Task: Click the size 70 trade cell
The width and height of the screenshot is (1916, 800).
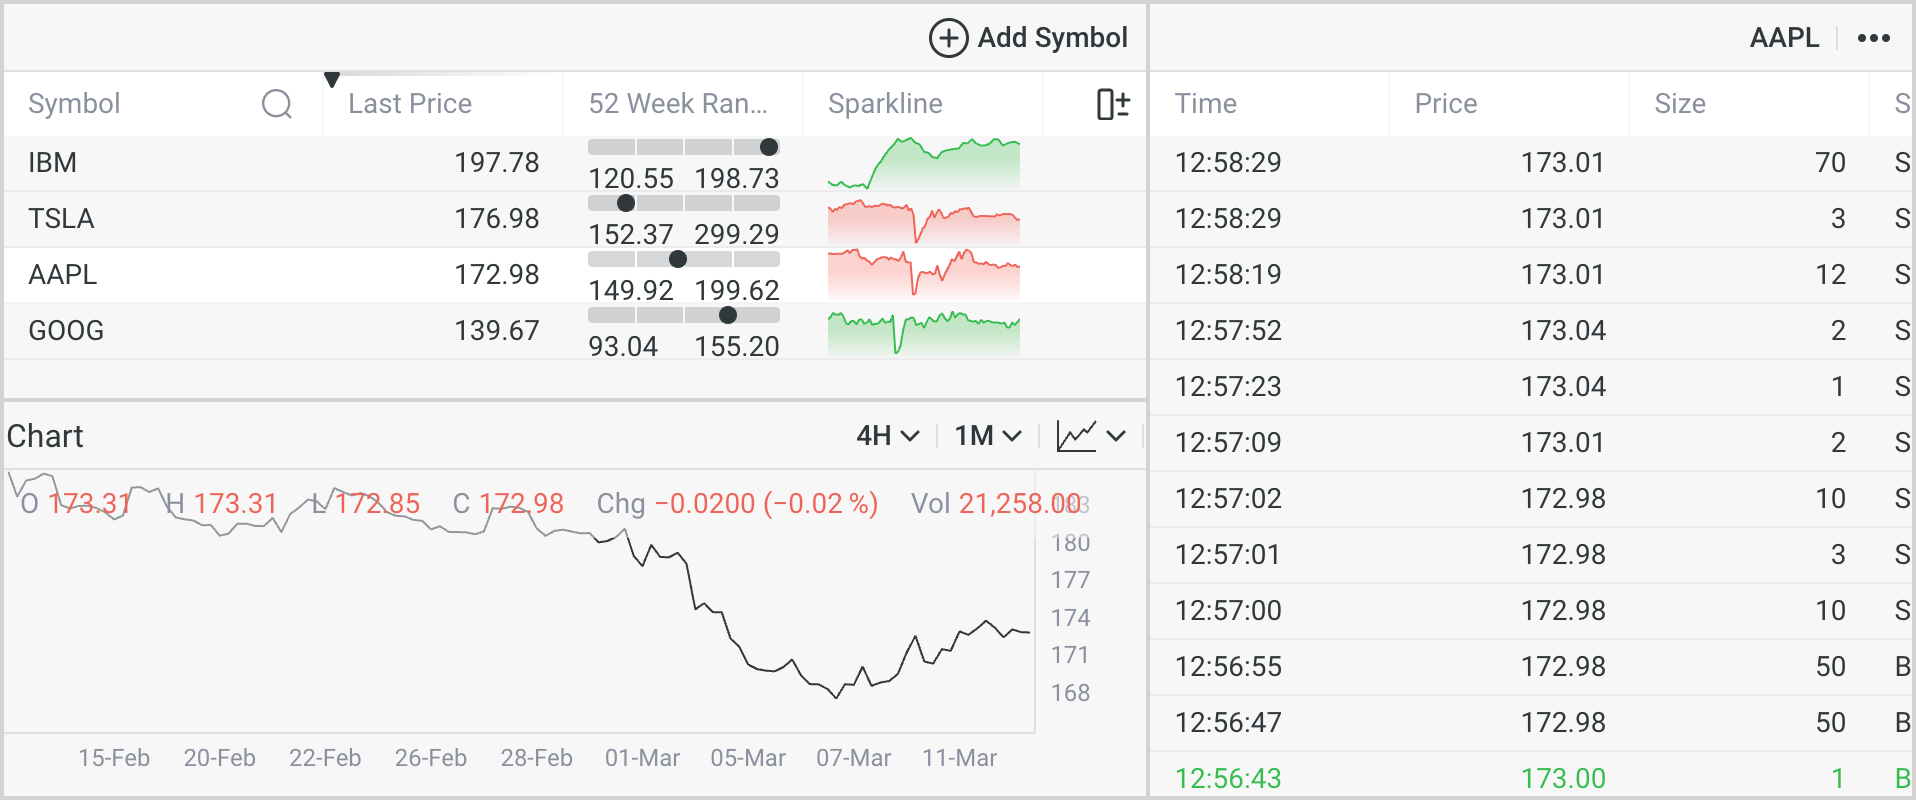Action: (x=1830, y=162)
